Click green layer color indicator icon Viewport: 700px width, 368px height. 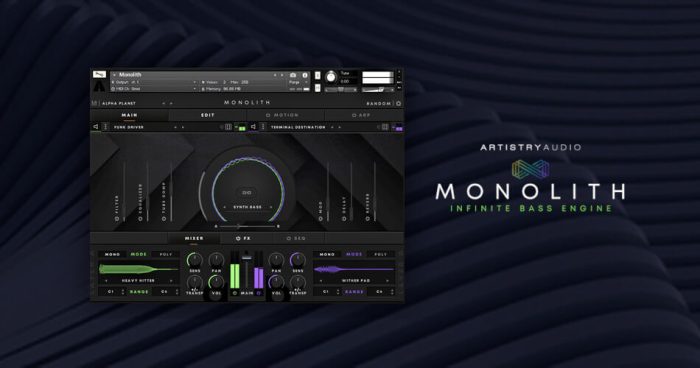(x=241, y=127)
